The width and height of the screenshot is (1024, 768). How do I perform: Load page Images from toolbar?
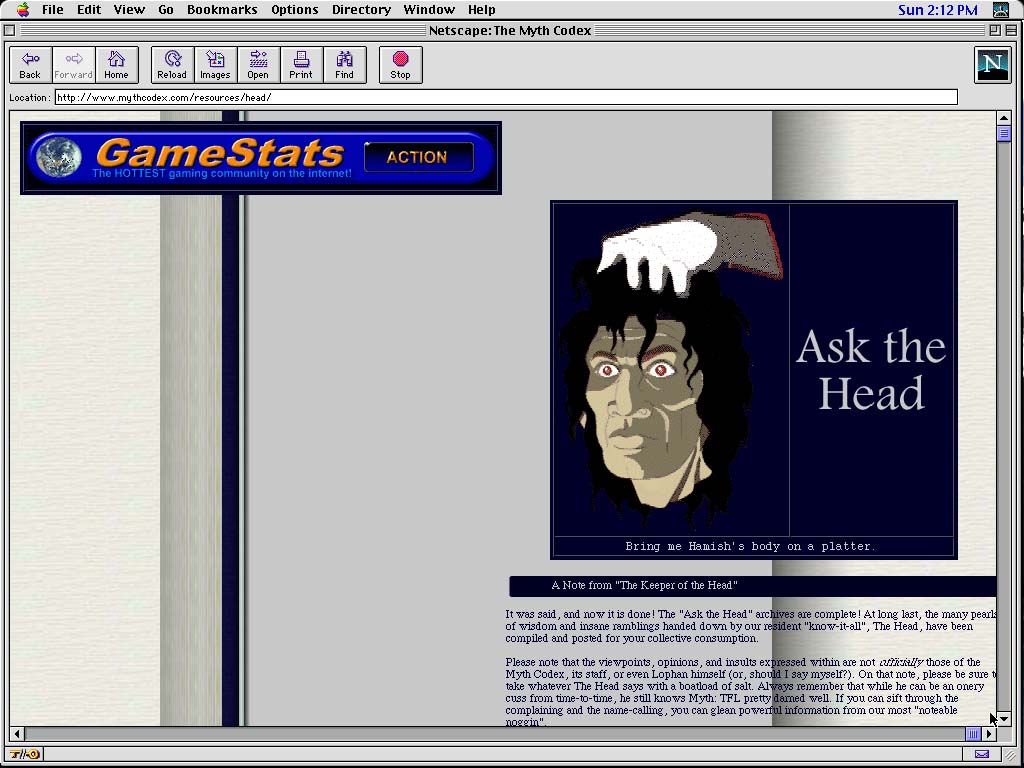point(215,65)
